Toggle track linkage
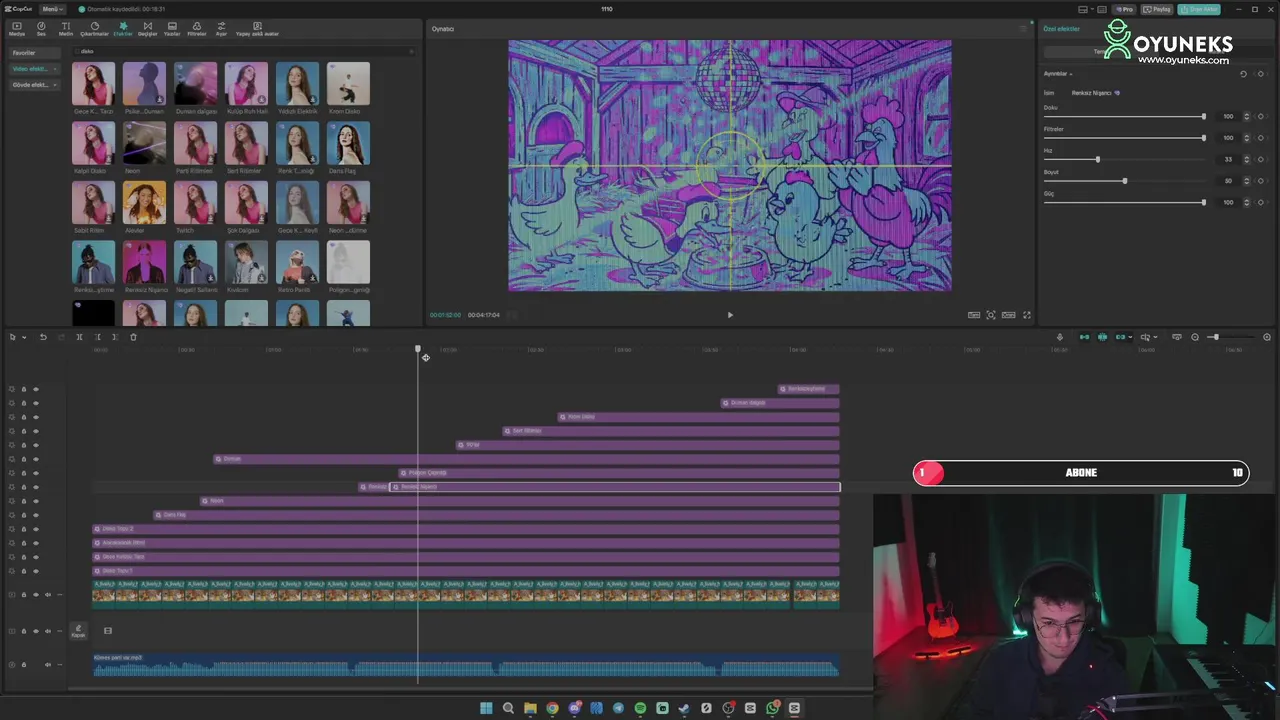The image size is (1280, 720). [1121, 337]
